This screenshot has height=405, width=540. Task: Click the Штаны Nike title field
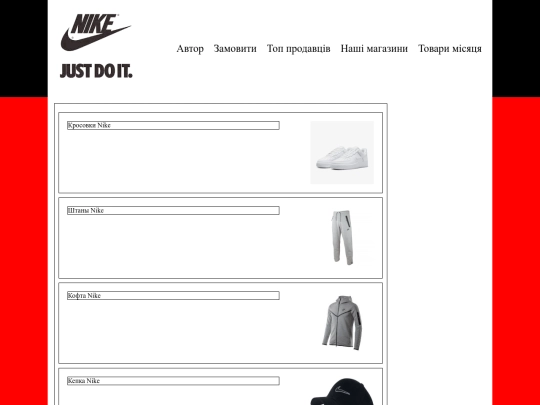pyautogui.click(x=173, y=210)
